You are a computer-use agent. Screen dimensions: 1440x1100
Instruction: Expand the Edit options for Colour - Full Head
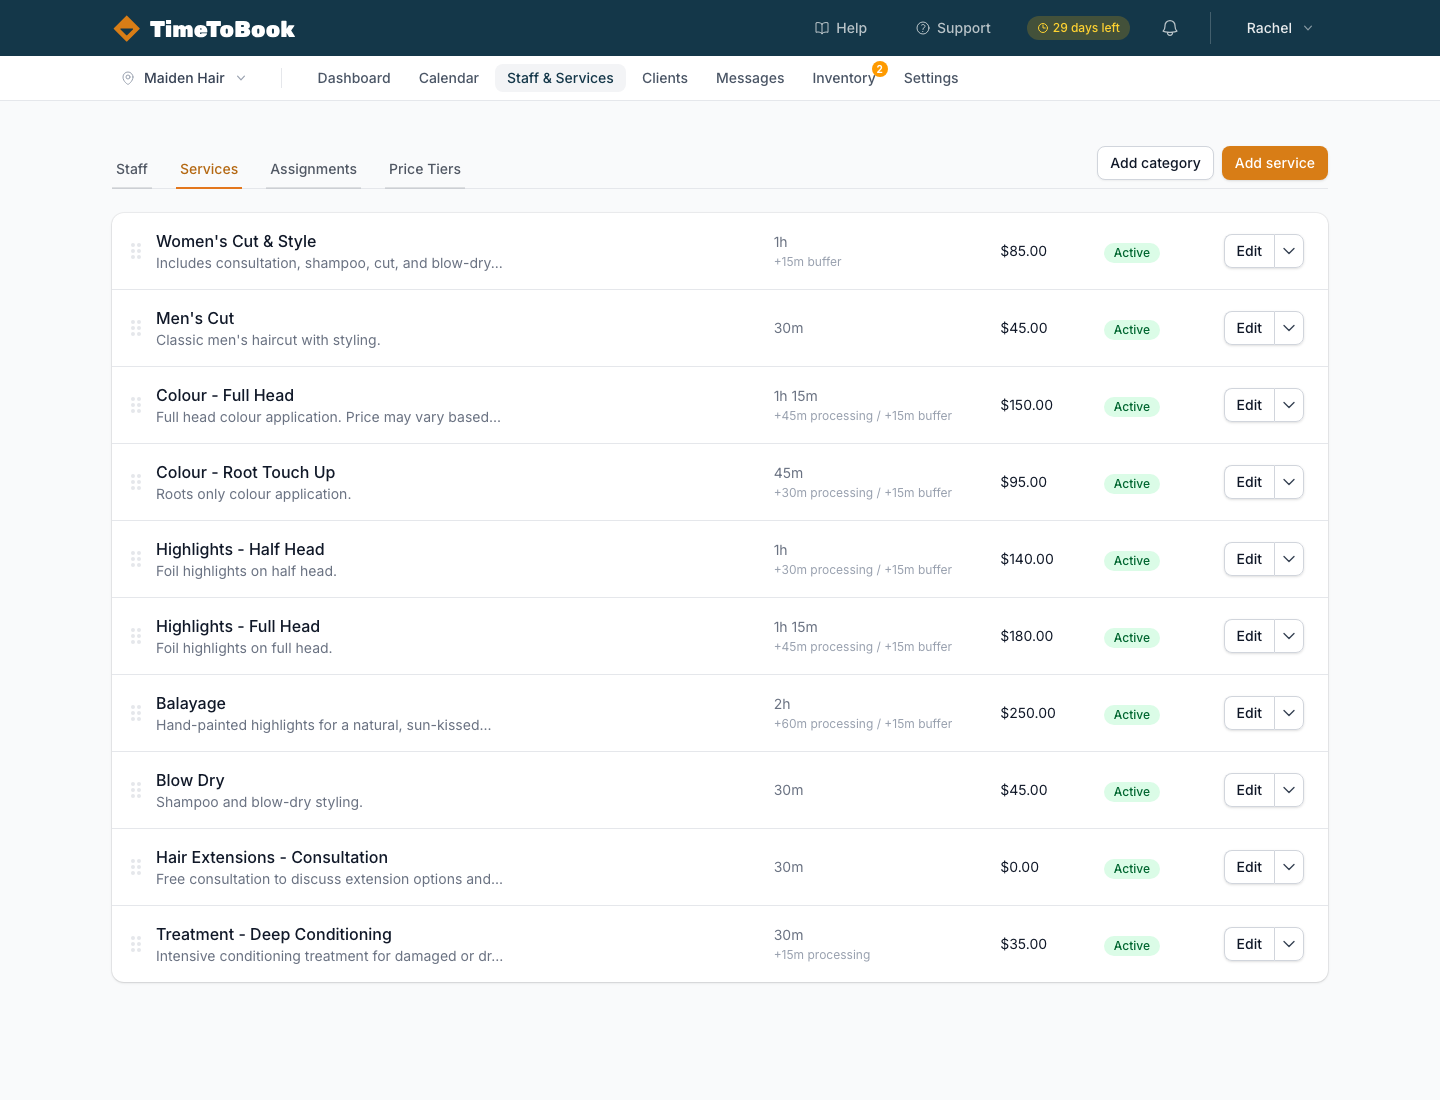pyautogui.click(x=1288, y=405)
